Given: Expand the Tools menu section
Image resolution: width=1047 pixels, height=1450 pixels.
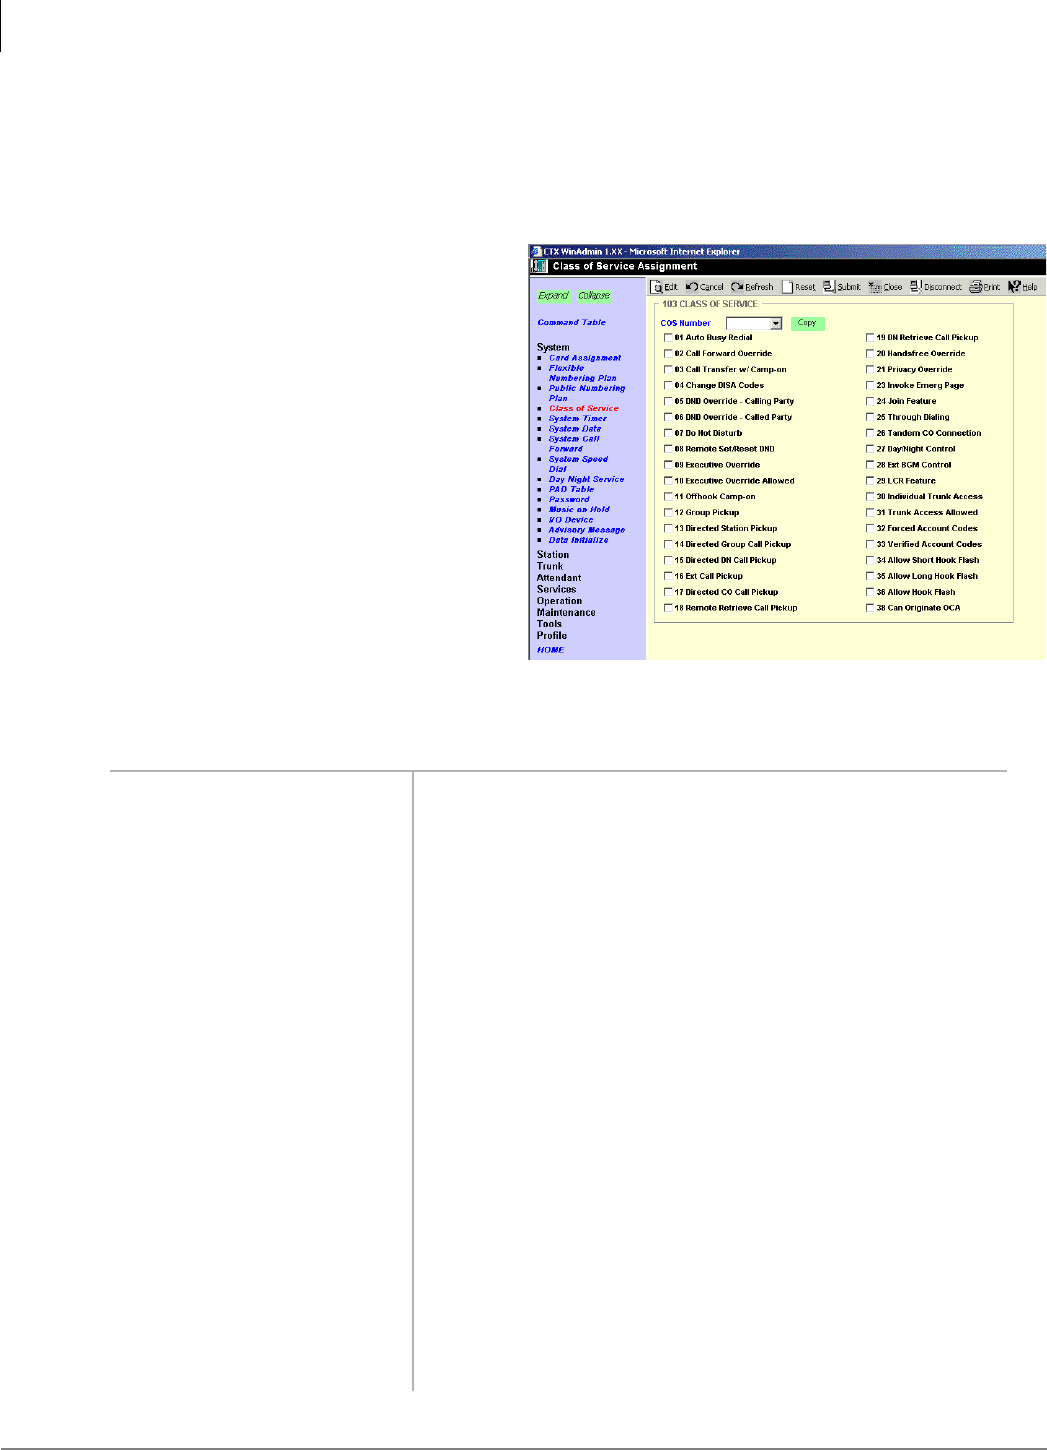Looking at the screenshot, I should click(x=549, y=624).
